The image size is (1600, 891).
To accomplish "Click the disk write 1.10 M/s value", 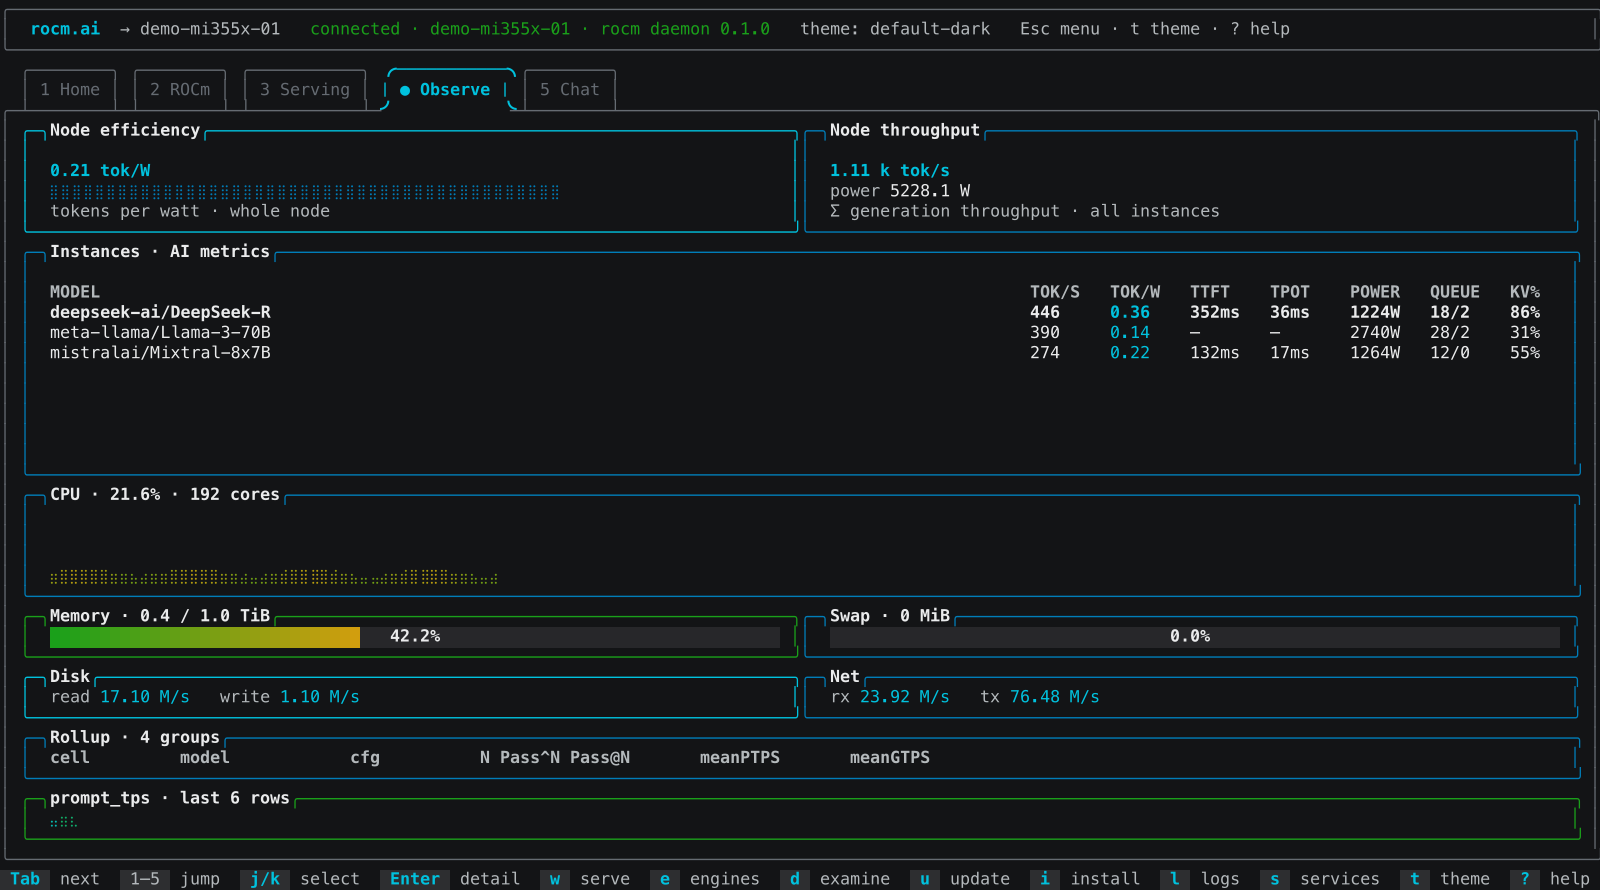I will coord(320,697).
